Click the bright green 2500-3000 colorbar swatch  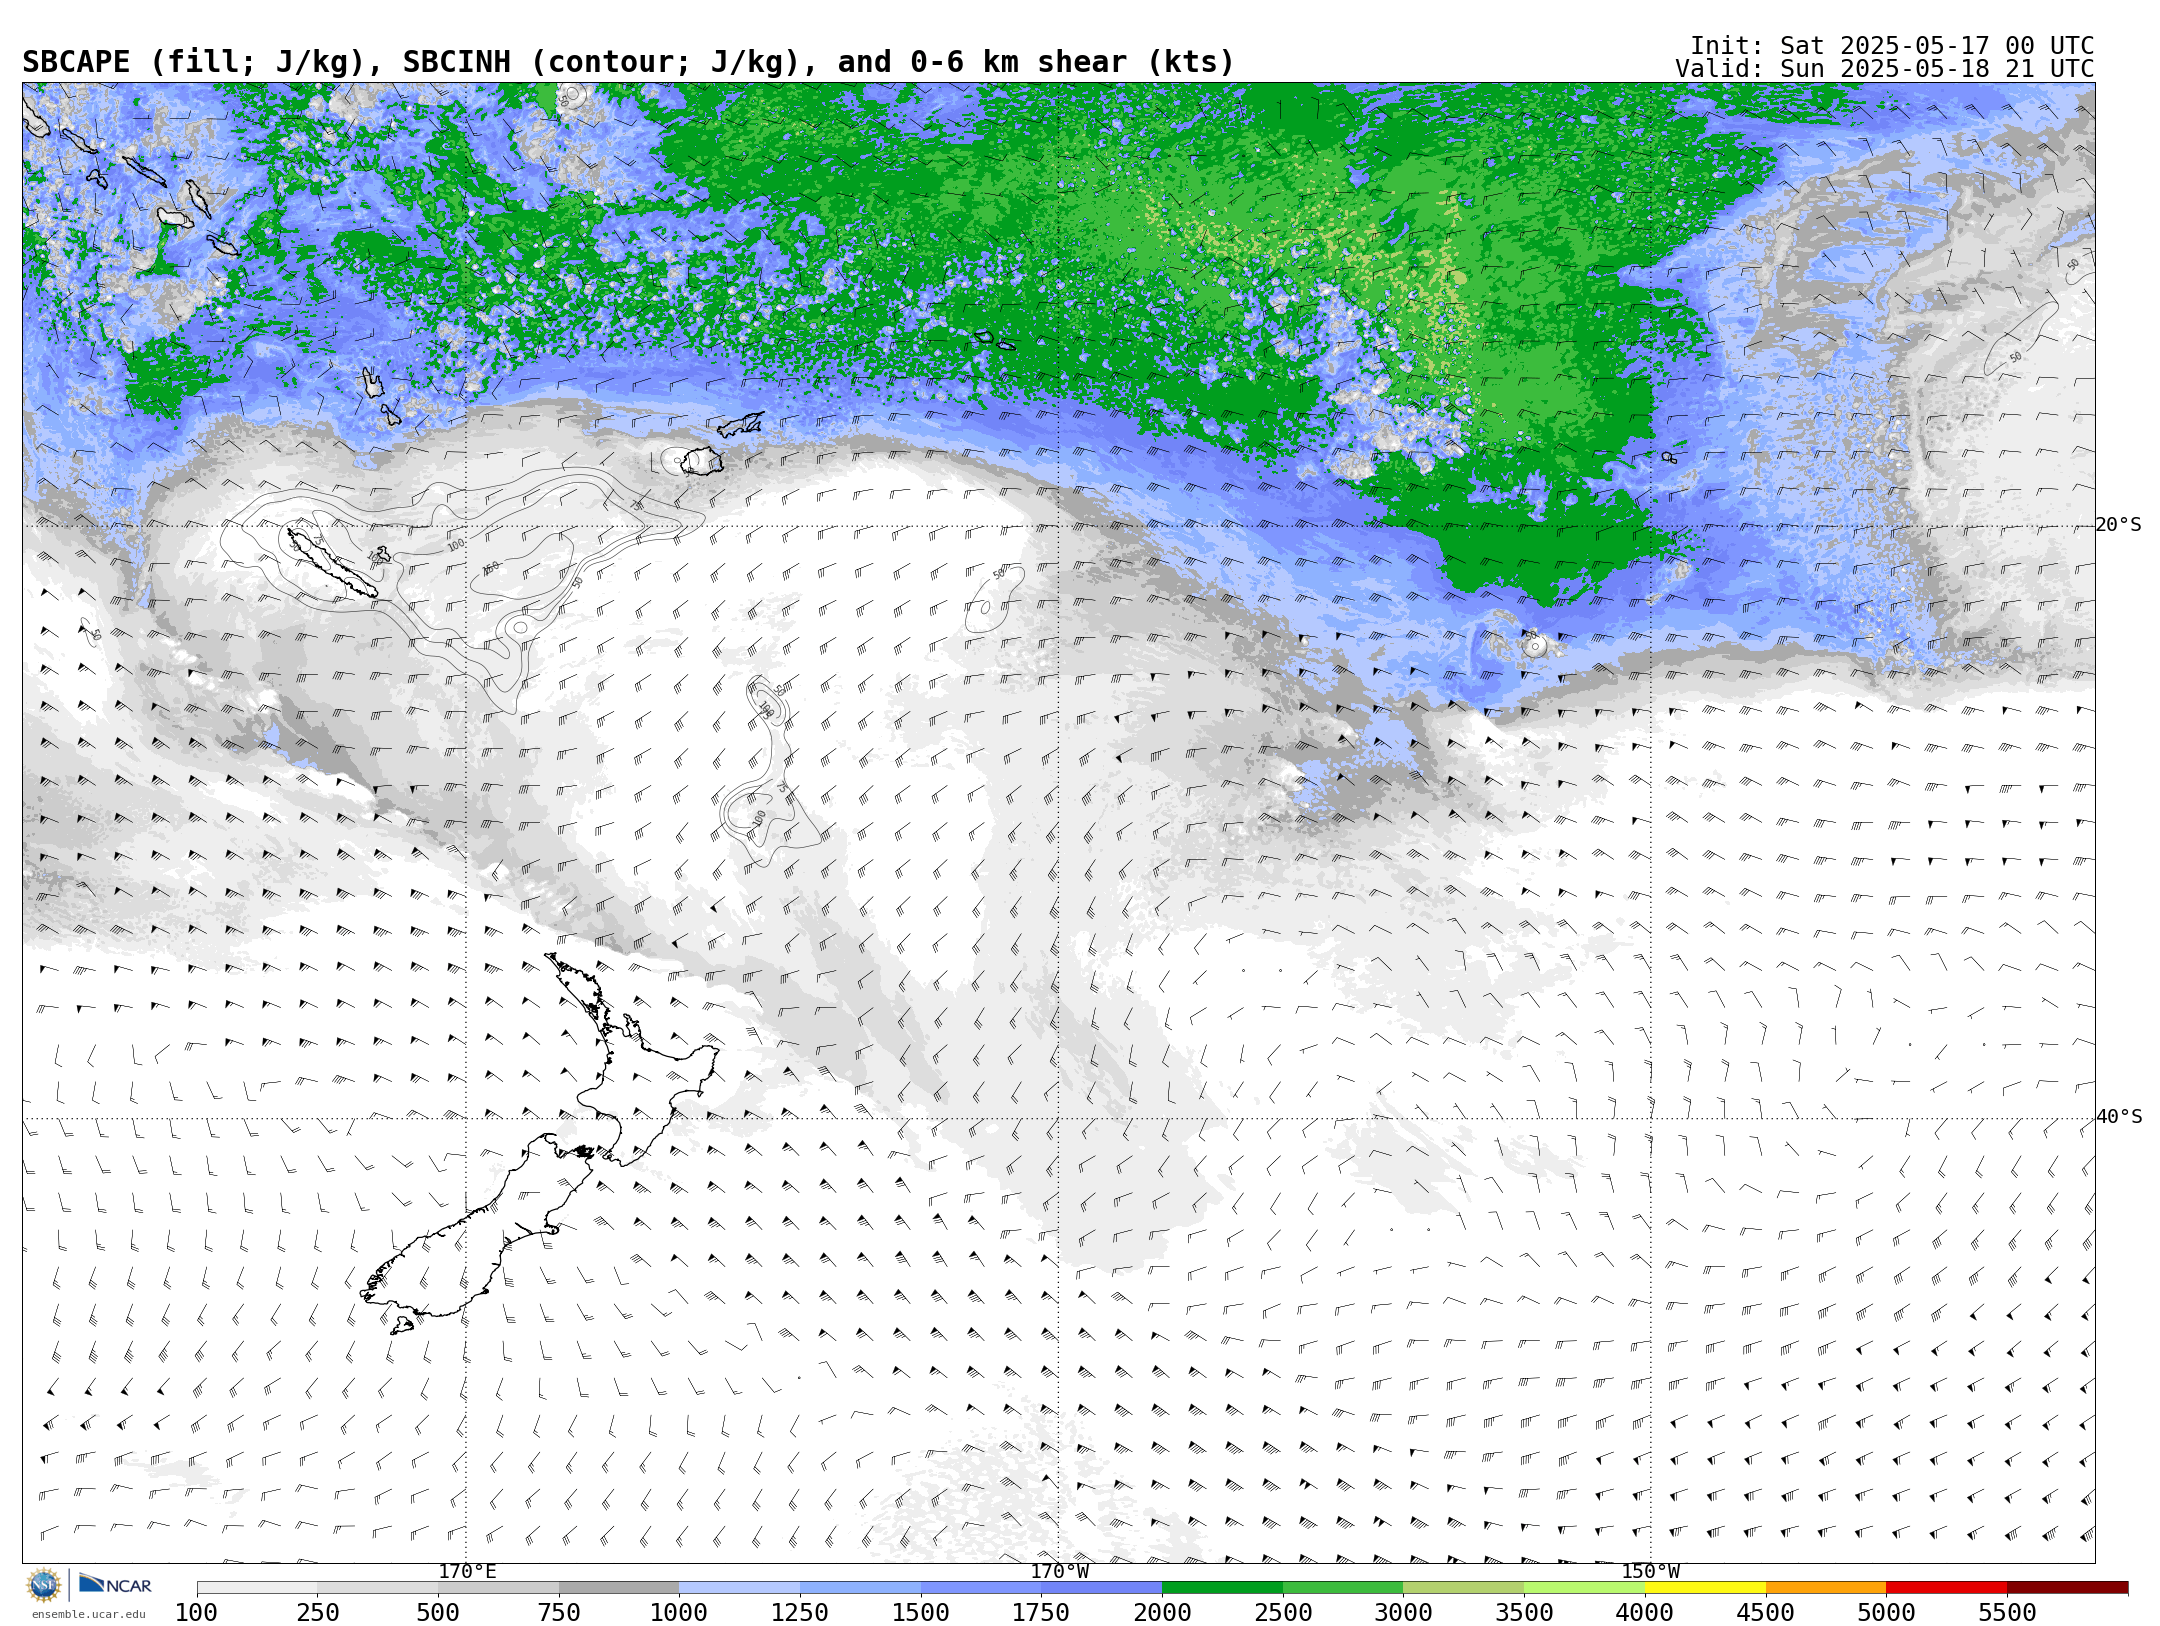click(x=1343, y=1588)
